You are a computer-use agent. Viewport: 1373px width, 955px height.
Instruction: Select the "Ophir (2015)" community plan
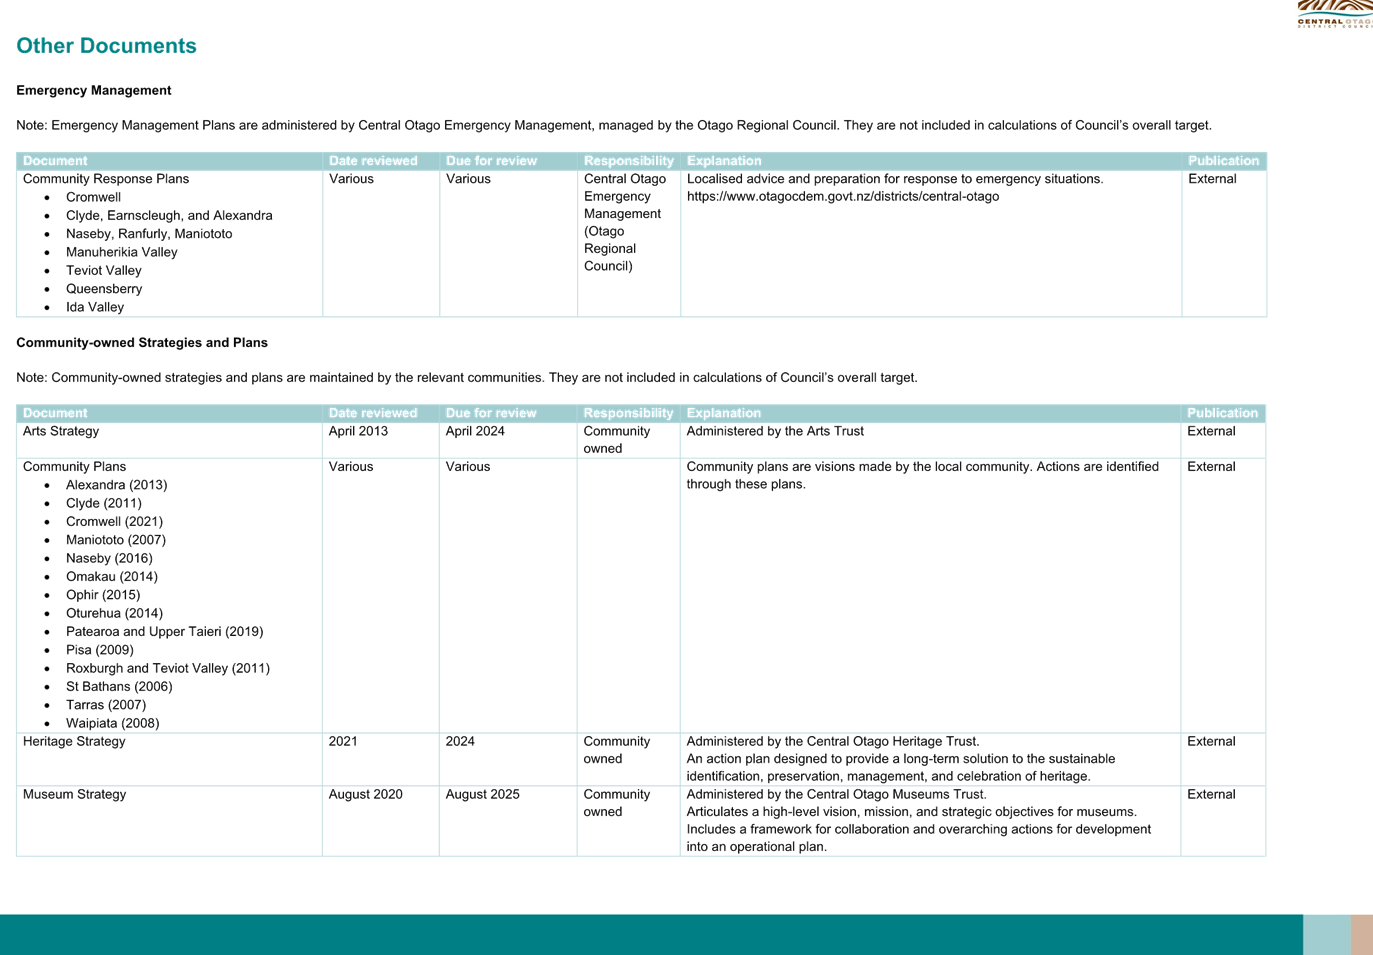point(103,595)
